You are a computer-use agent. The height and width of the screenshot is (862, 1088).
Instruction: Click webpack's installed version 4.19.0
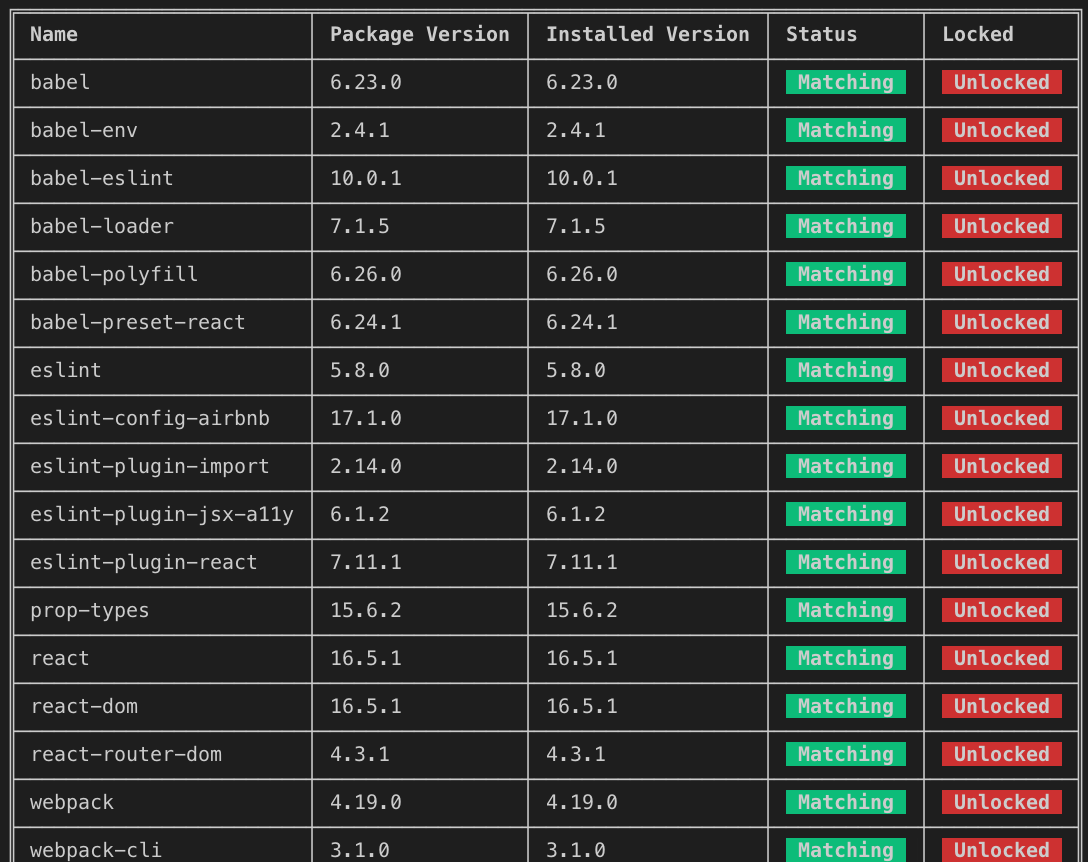[581, 802]
